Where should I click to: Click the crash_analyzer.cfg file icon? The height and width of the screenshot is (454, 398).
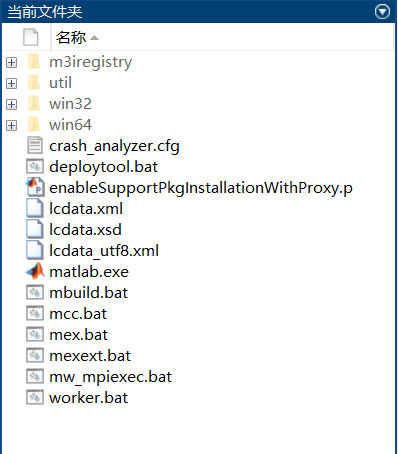(35, 146)
